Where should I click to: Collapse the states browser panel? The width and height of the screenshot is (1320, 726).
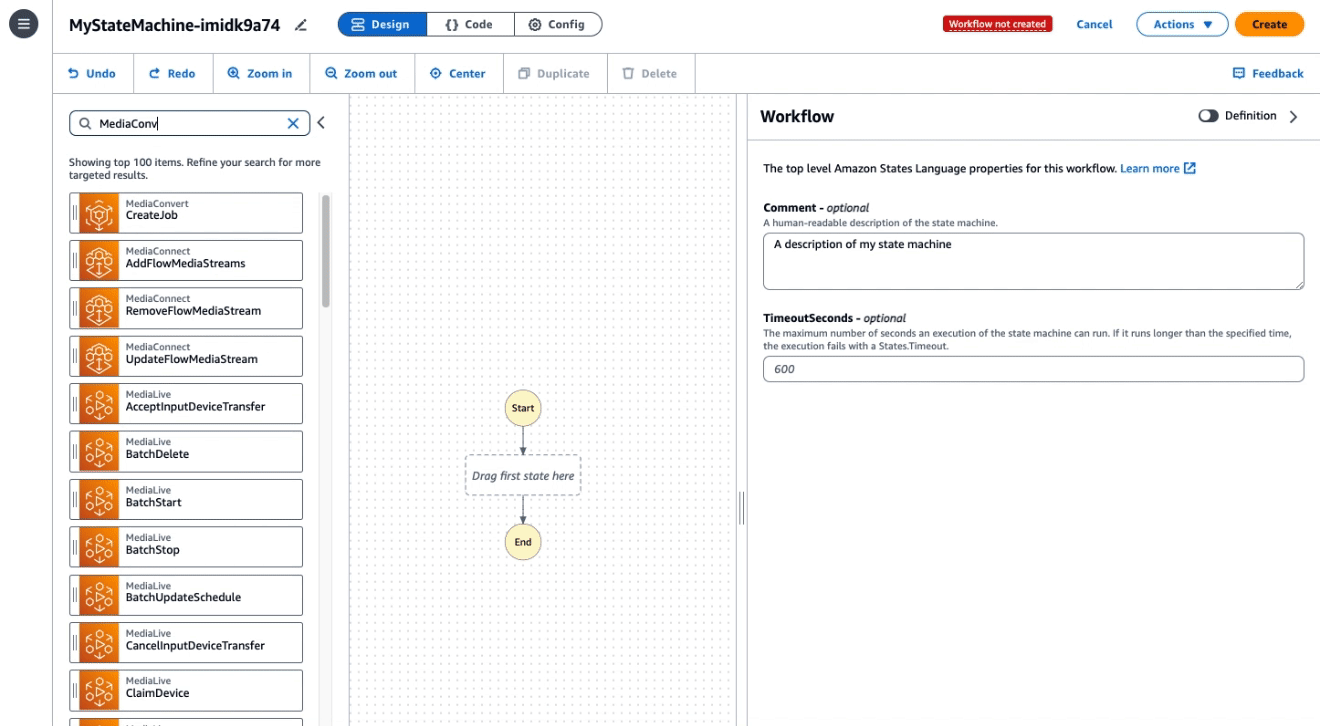tap(321, 123)
